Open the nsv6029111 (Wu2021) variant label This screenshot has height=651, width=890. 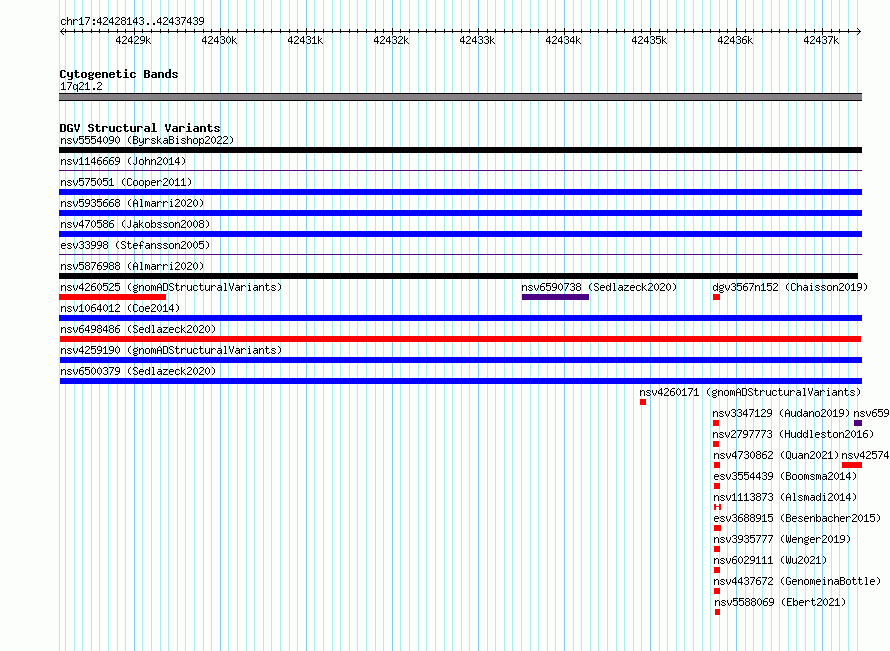coord(770,560)
